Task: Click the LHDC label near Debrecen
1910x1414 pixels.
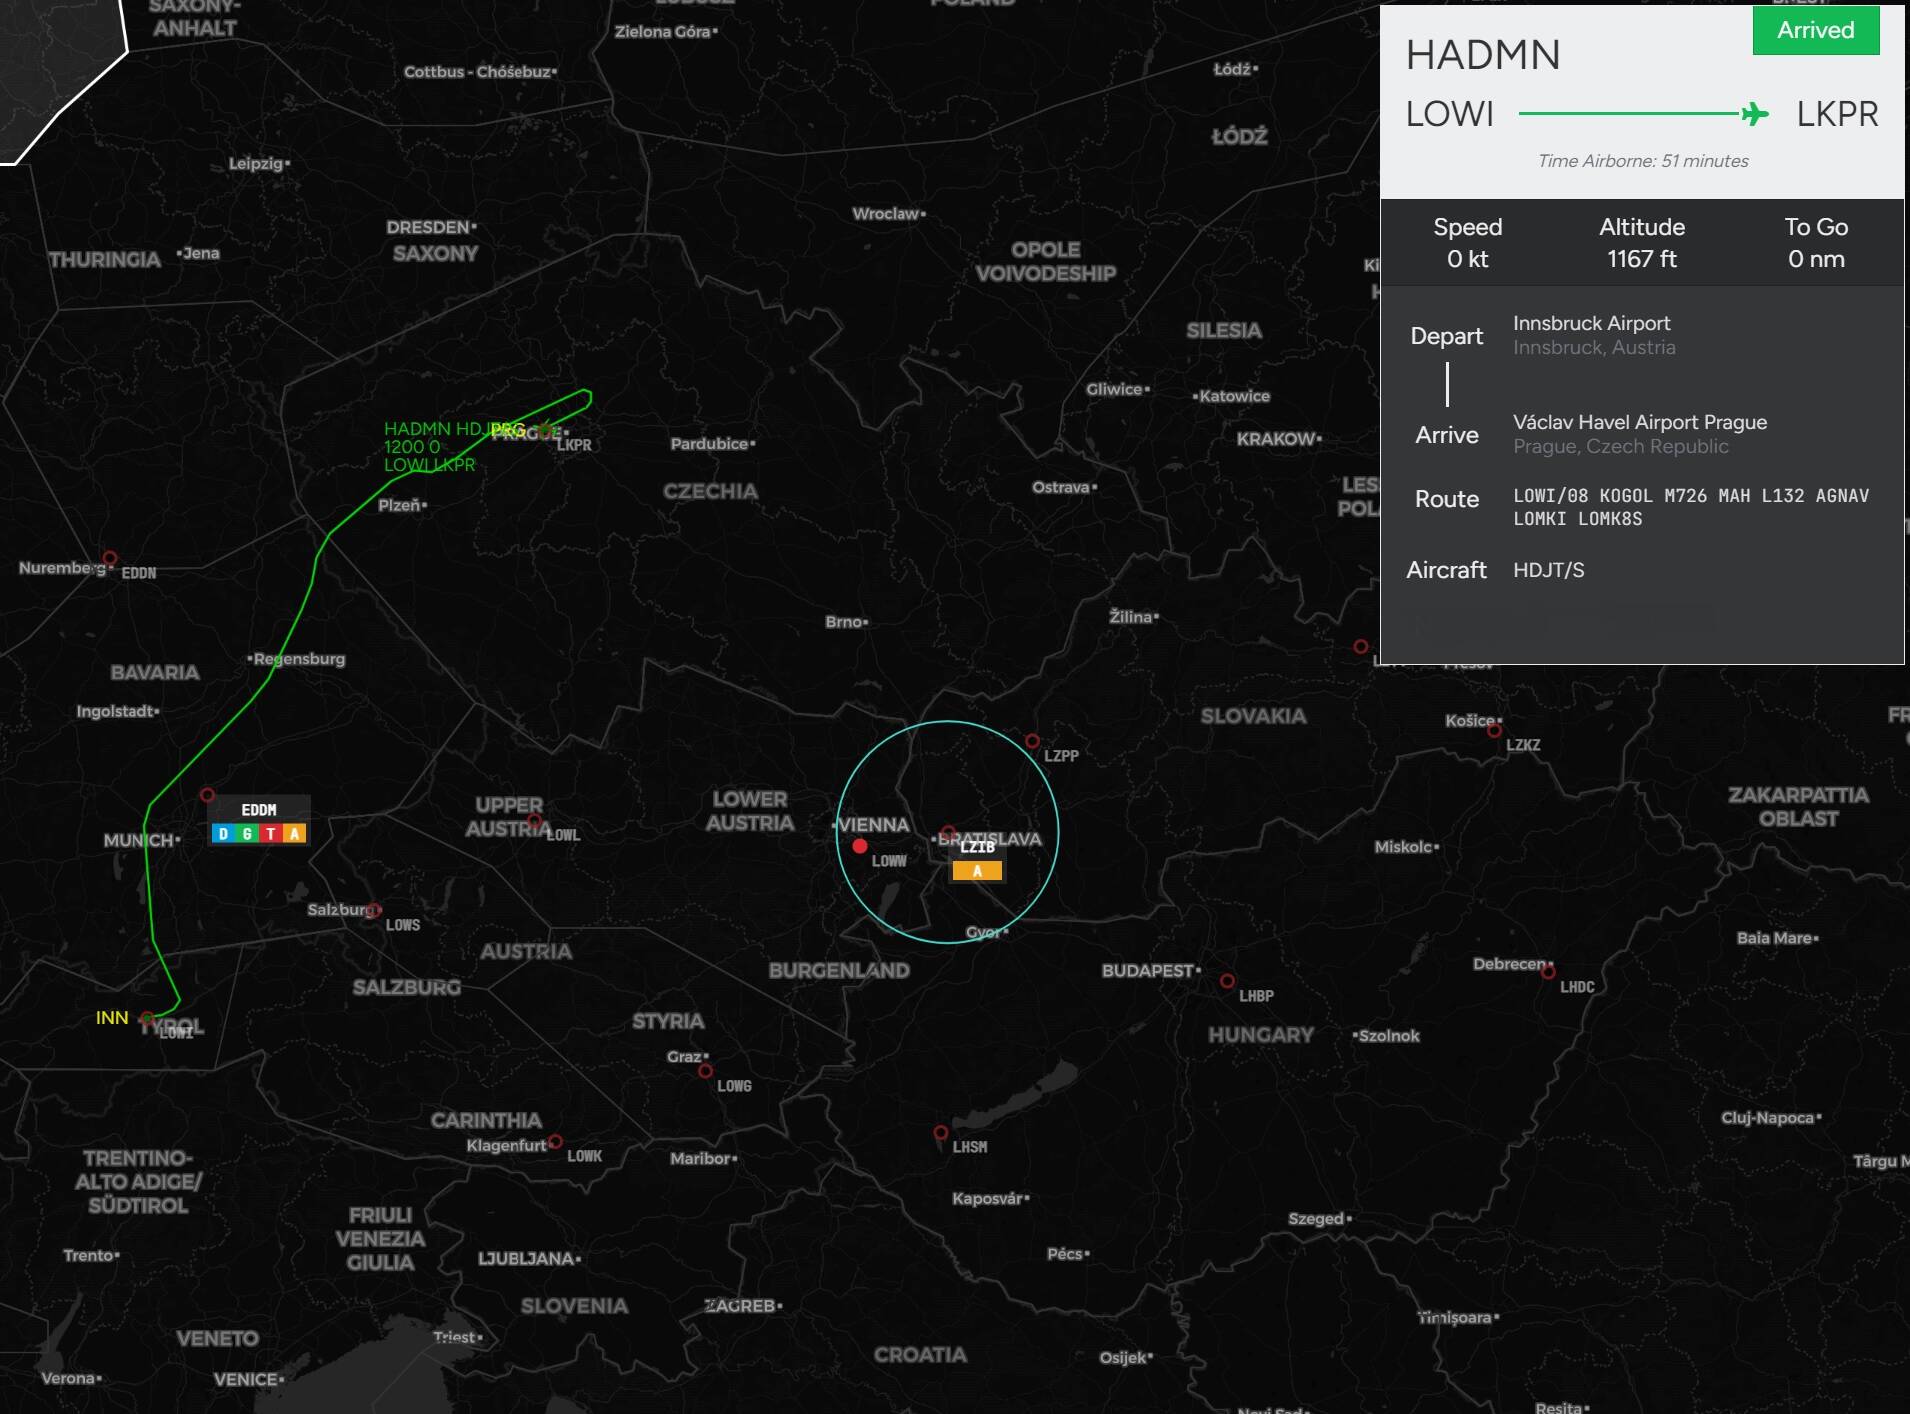Action: click(1577, 987)
